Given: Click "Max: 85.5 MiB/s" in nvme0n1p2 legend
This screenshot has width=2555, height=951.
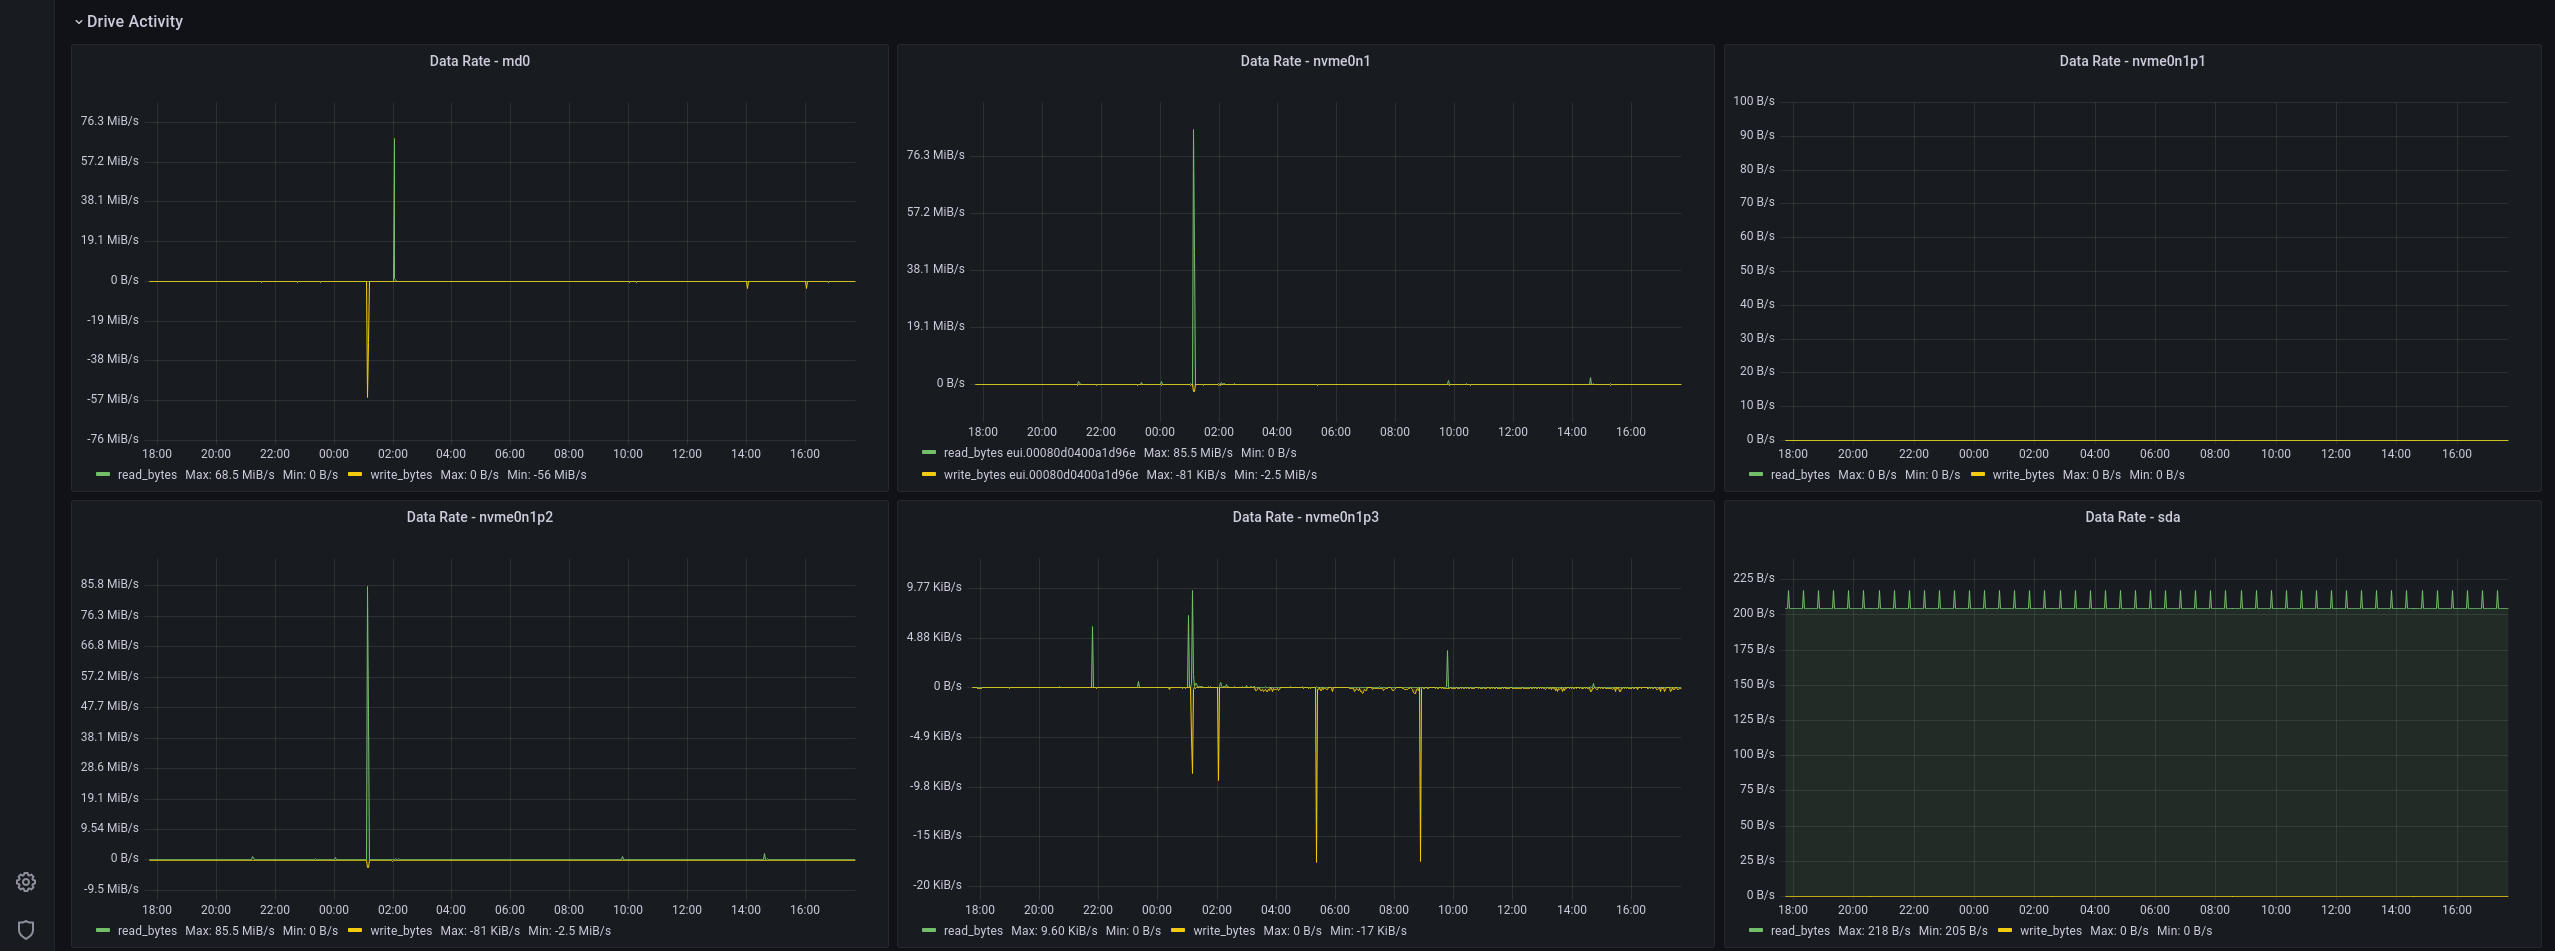Looking at the screenshot, I should tap(229, 931).
